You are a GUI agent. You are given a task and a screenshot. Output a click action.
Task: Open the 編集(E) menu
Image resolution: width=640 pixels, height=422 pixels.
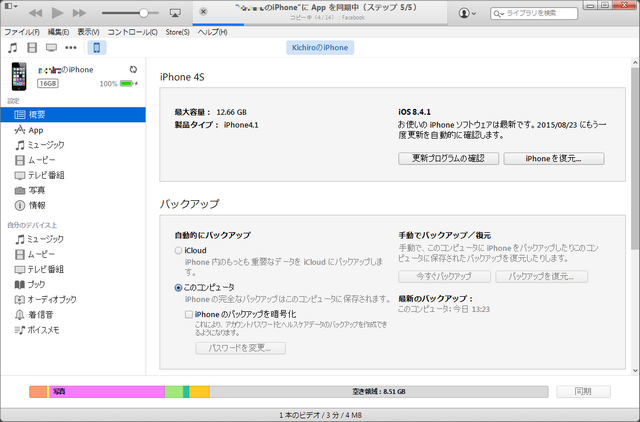pos(58,32)
